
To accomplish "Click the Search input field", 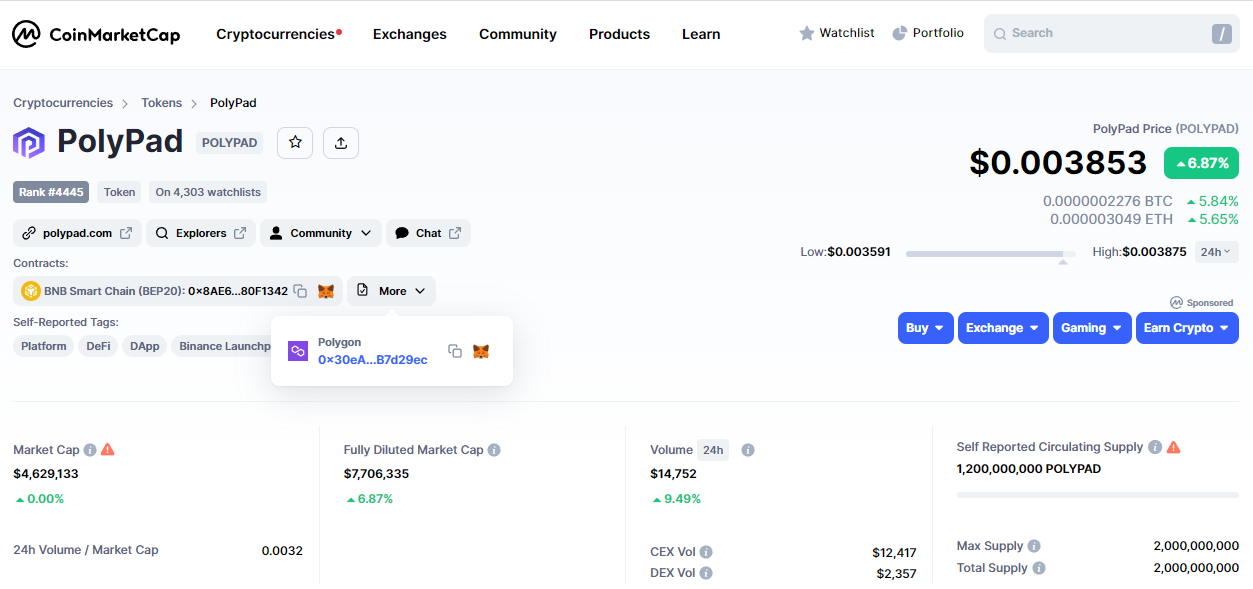I will pyautogui.click(x=1111, y=33).
